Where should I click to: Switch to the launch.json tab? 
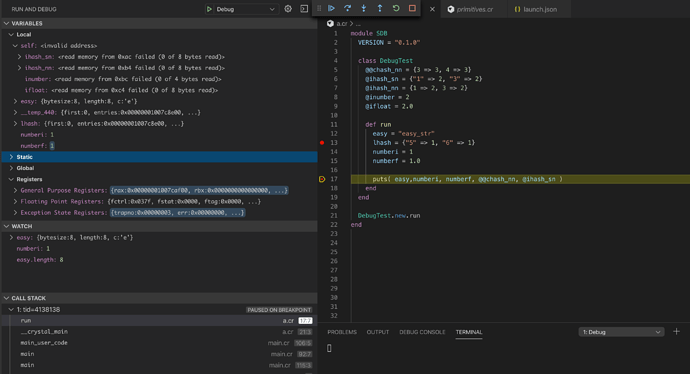(x=539, y=9)
